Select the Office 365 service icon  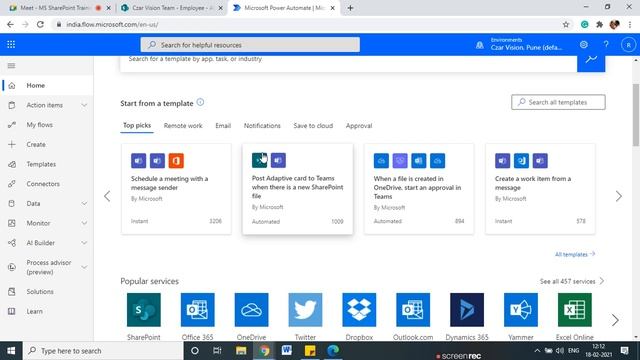click(198, 310)
